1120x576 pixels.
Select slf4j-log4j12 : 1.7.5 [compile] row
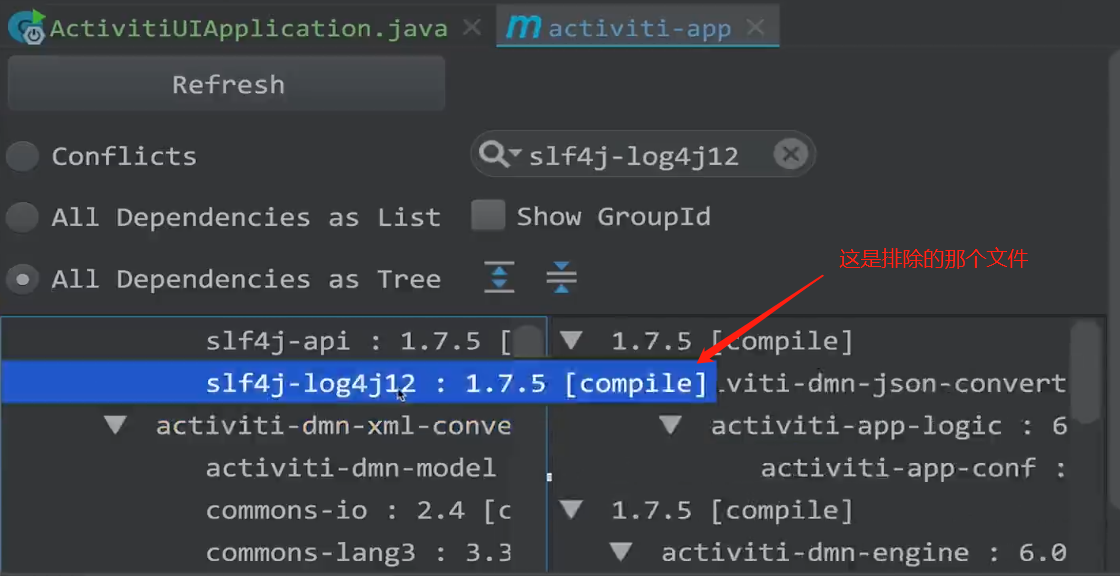click(357, 384)
